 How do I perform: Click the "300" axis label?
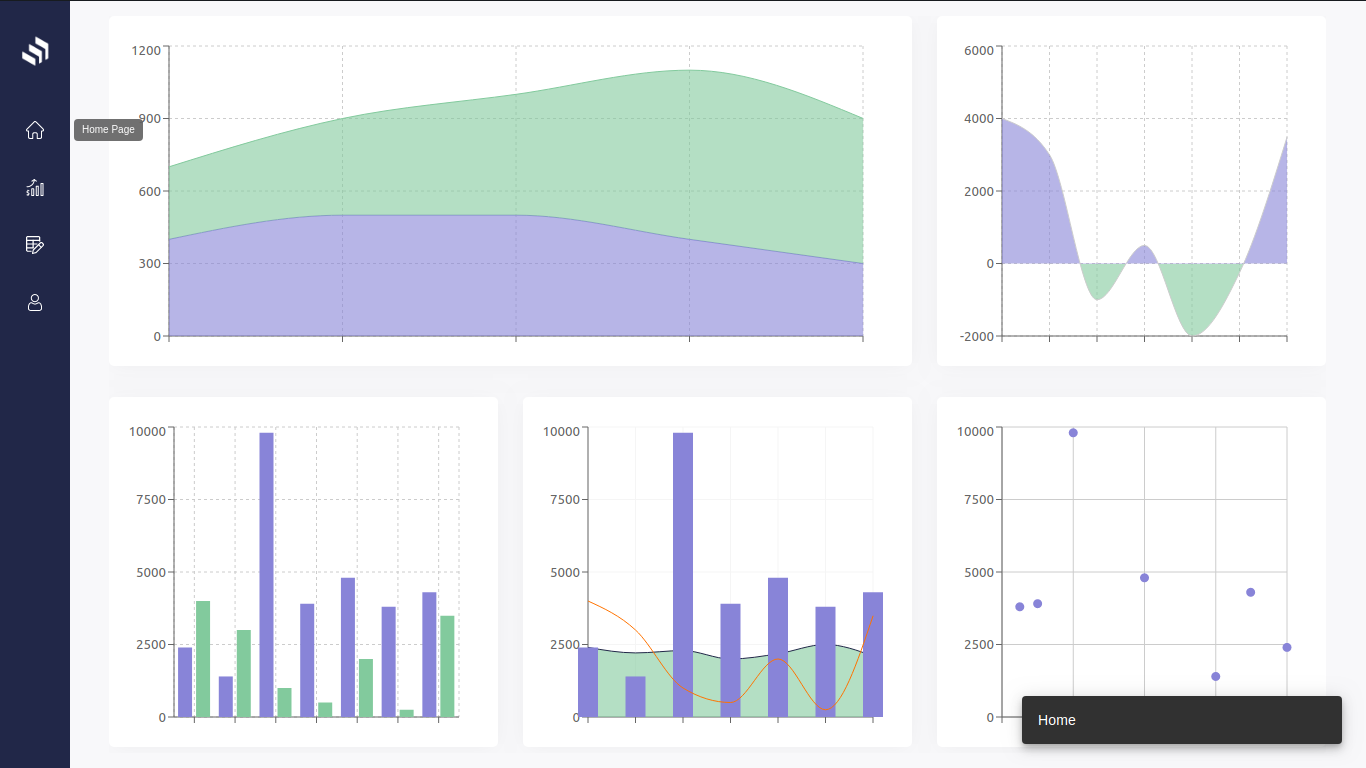149,264
